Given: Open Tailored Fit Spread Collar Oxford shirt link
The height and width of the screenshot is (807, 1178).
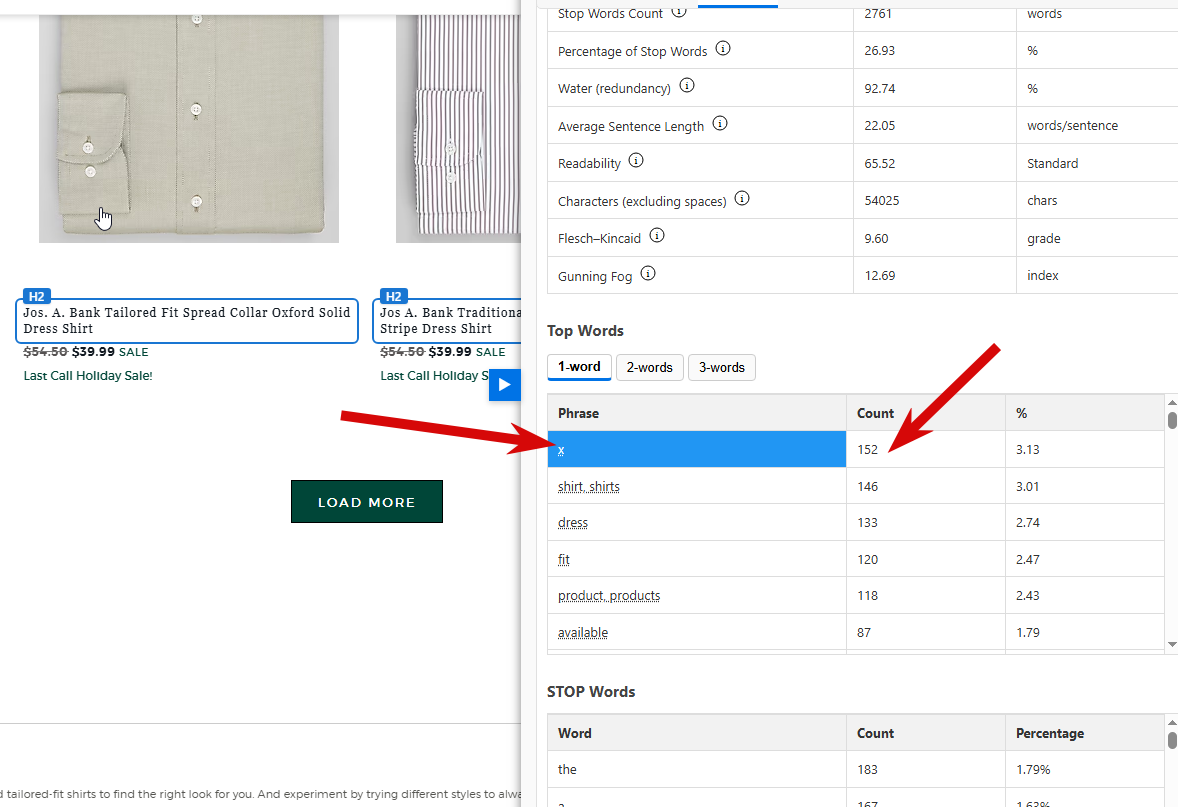Looking at the screenshot, I should coord(187,321).
